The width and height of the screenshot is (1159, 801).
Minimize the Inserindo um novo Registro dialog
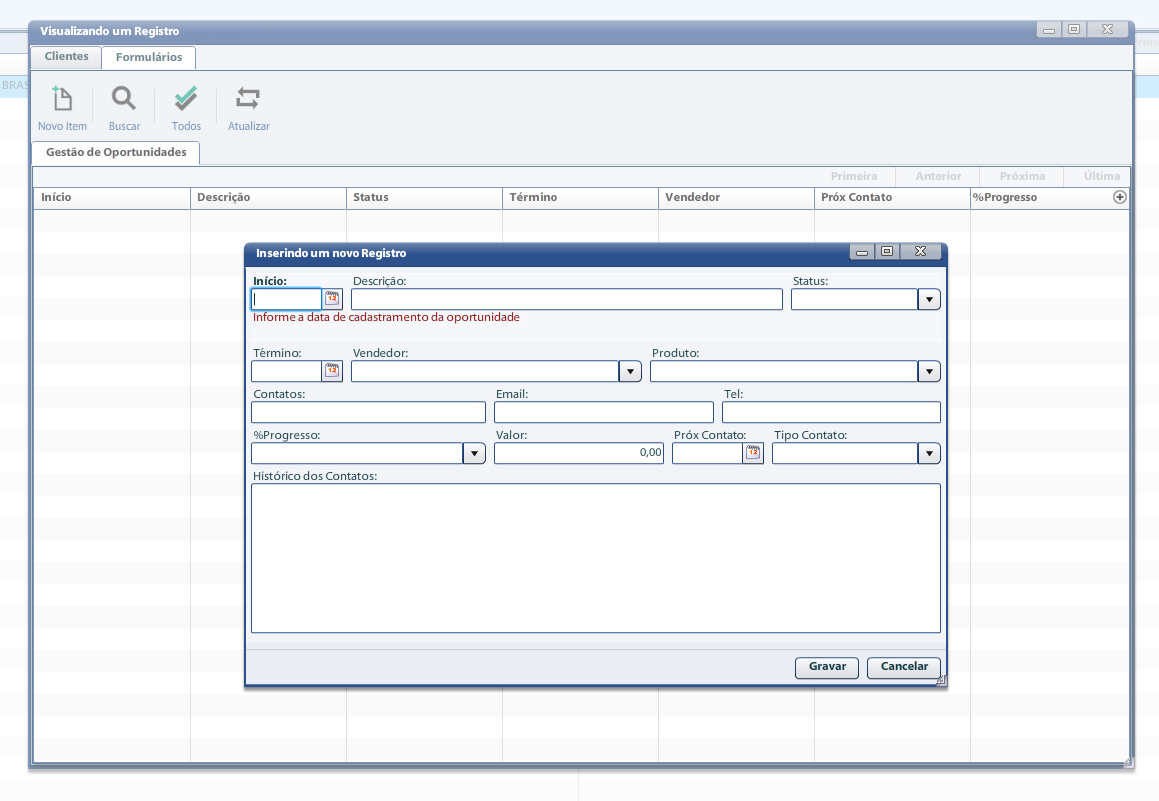coord(862,252)
